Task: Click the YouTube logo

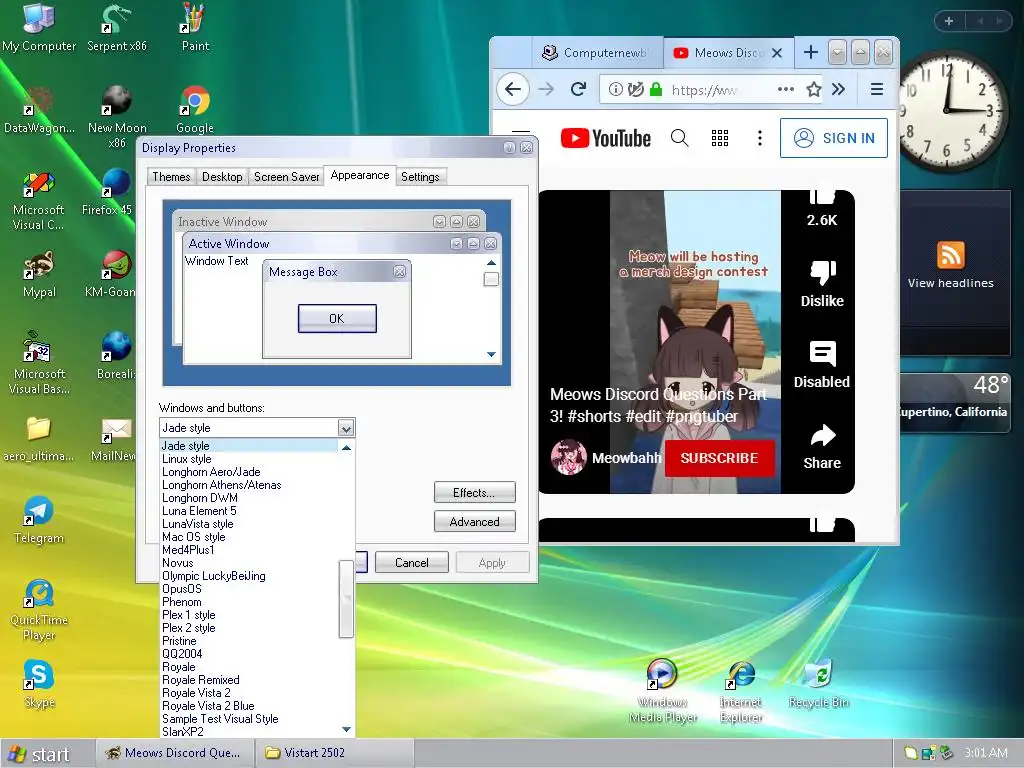Action: click(x=605, y=138)
